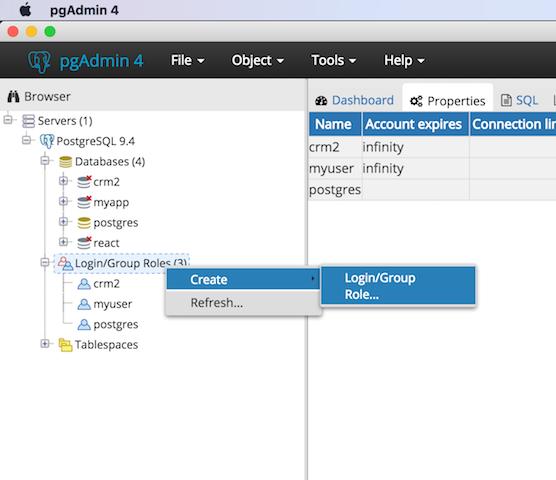Click the Login/Group Roles users icon
This screenshot has width=556, height=480.
(x=66, y=263)
